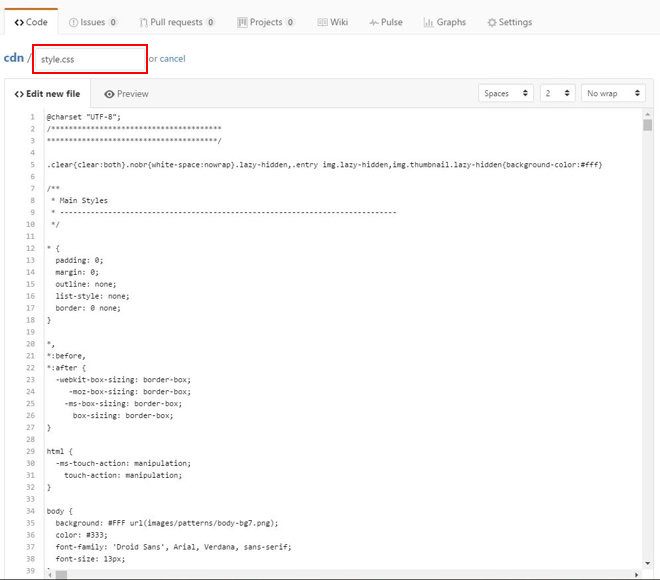
Task: Open the indent size 2 dropdown
Action: click(x=557, y=93)
